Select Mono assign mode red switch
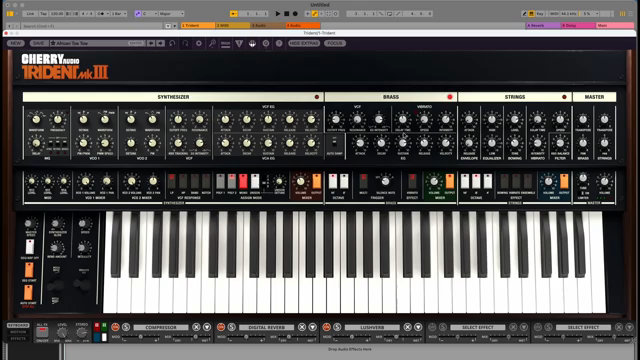The height and width of the screenshot is (360, 640). (x=243, y=181)
